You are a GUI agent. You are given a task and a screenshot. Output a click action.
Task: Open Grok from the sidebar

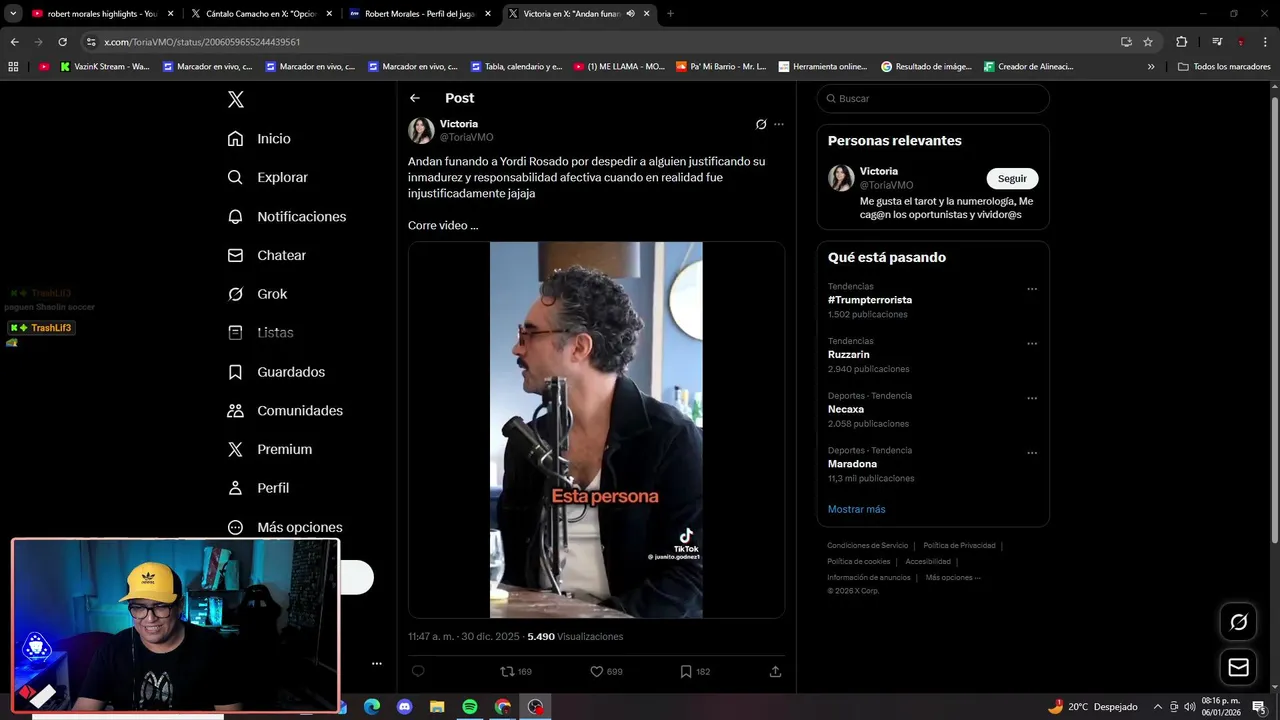(x=257, y=294)
